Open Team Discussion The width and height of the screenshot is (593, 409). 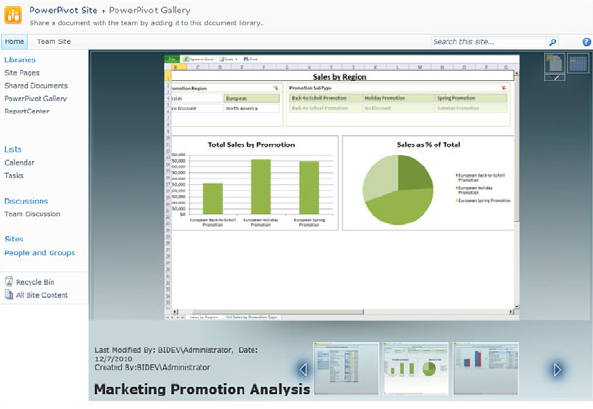tap(32, 214)
